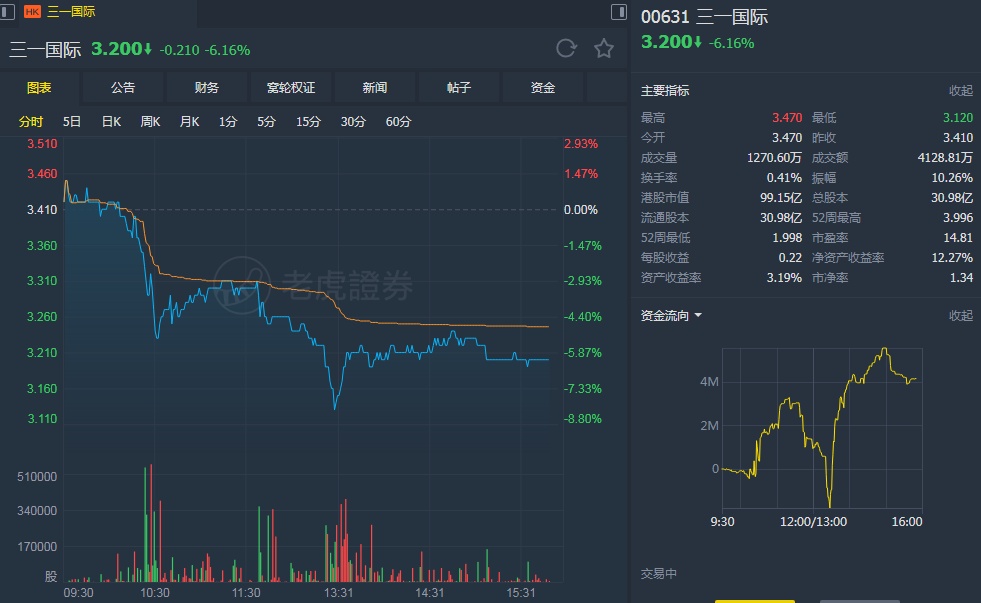Open the 资金流向 dropdown arrow

pyautogui.click(x=698, y=316)
